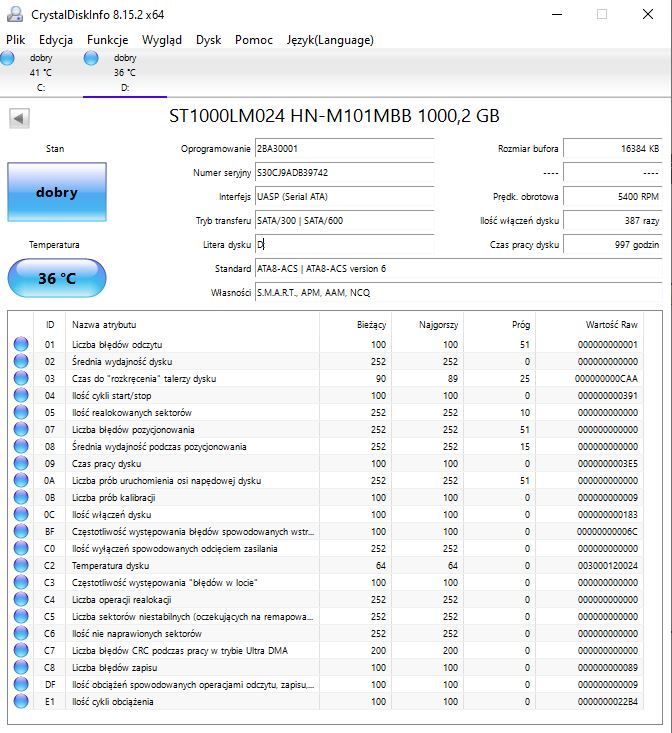The width and height of the screenshot is (672, 733).
Task: Click the status orb for attribute 05
Action: click(x=21, y=412)
